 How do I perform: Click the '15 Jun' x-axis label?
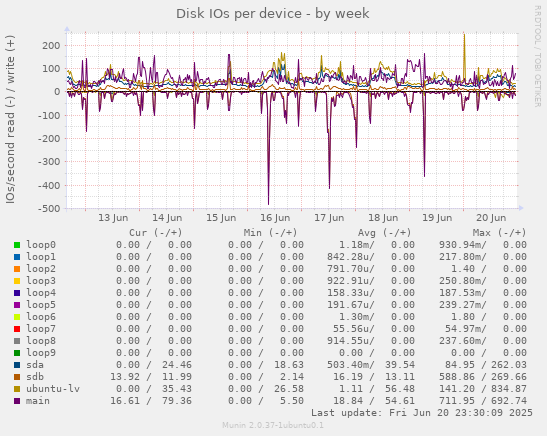pyautogui.click(x=221, y=218)
